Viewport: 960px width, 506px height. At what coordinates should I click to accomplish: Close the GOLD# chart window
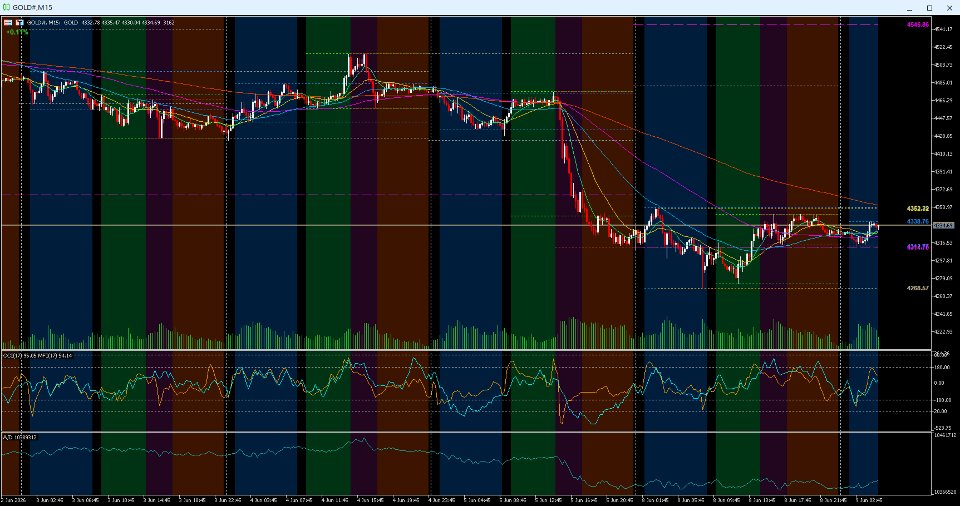tap(949, 7)
